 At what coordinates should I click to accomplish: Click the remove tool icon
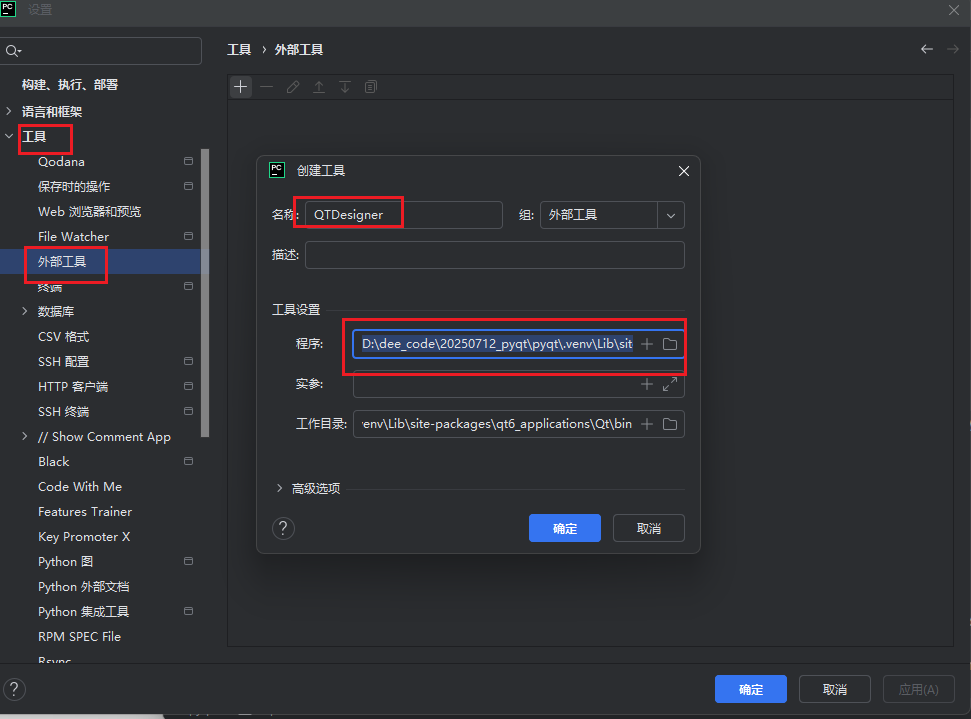click(x=266, y=87)
